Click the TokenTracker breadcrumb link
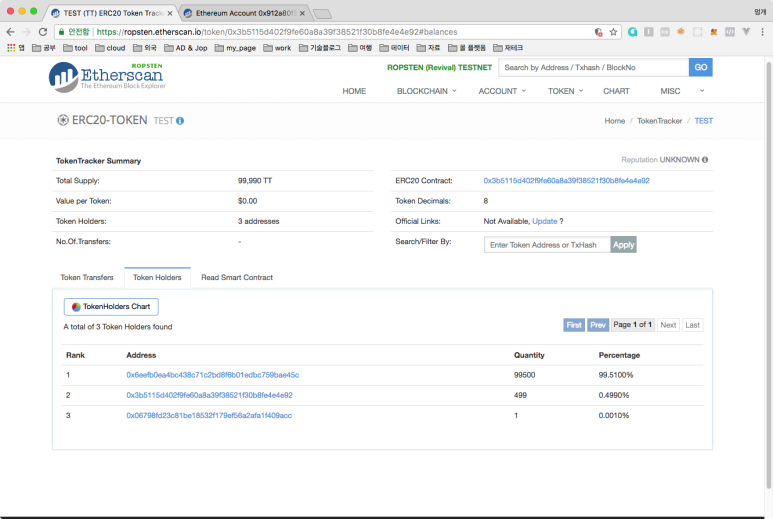The height and width of the screenshot is (519, 773). tap(660, 121)
